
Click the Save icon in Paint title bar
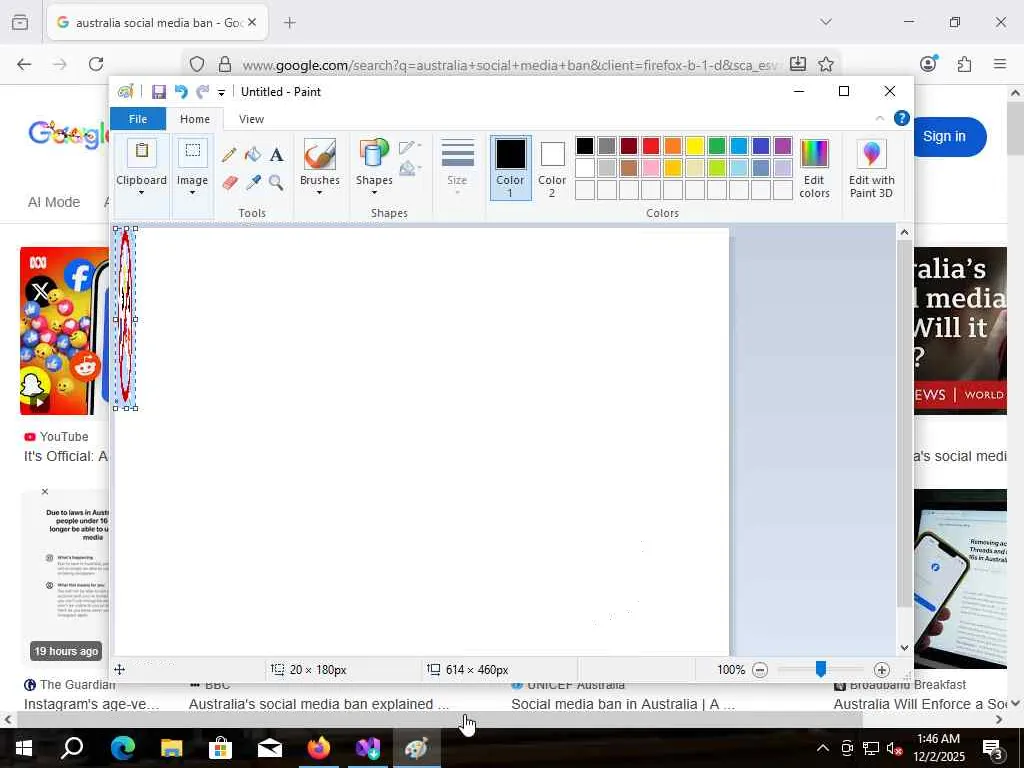coord(159,92)
